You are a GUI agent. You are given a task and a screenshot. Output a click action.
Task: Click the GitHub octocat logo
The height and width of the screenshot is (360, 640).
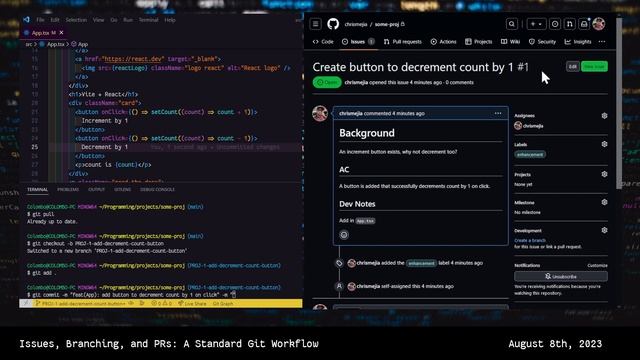pyautogui.click(x=333, y=24)
